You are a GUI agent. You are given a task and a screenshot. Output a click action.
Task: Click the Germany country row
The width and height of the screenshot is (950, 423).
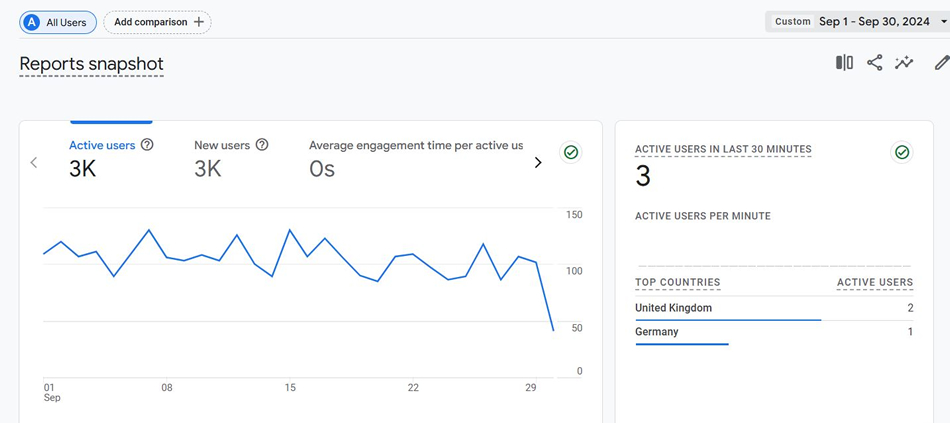[x=774, y=332]
